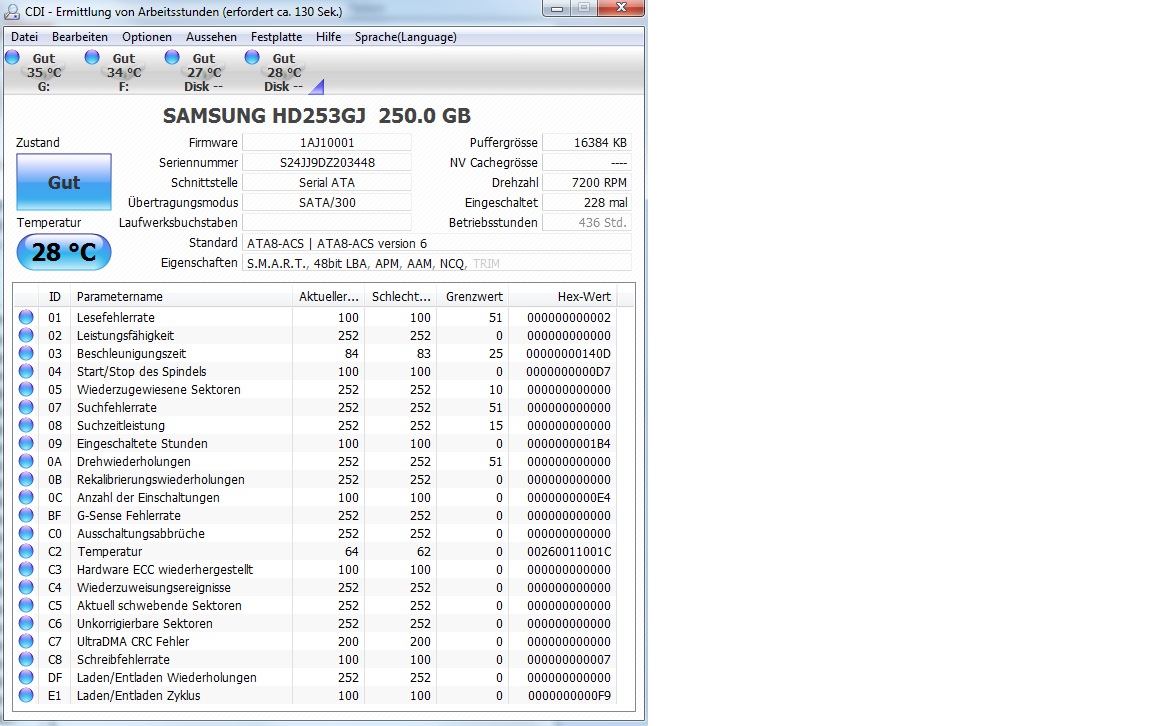Click status icon of G-Sense Fehlerrate row
Image resolution: width=1152 pixels, height=726 pixels.
[26, 515]
